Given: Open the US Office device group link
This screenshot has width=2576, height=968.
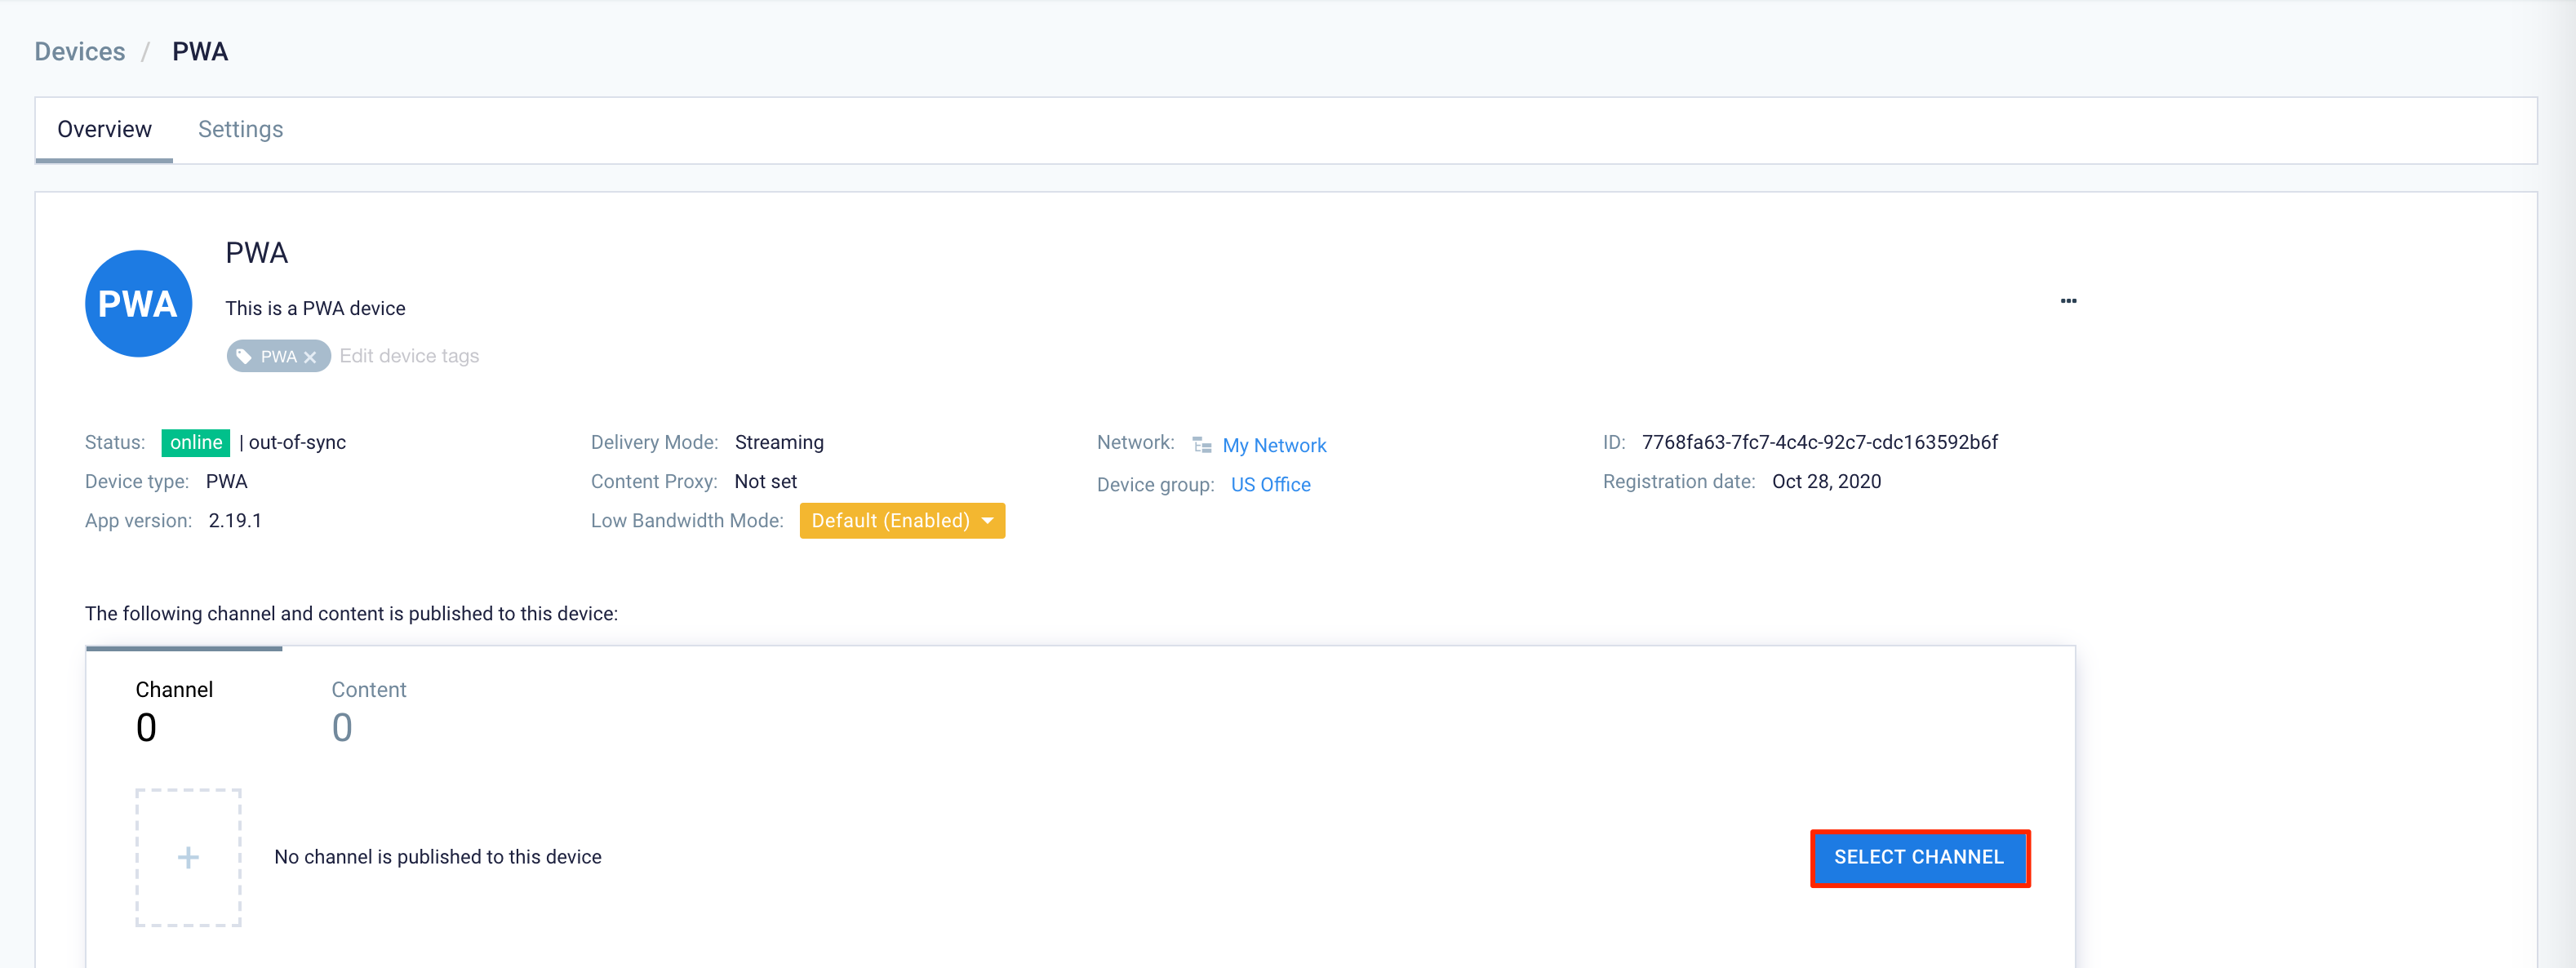Looking at the screenshot, I should click(x=1270, y=485).
